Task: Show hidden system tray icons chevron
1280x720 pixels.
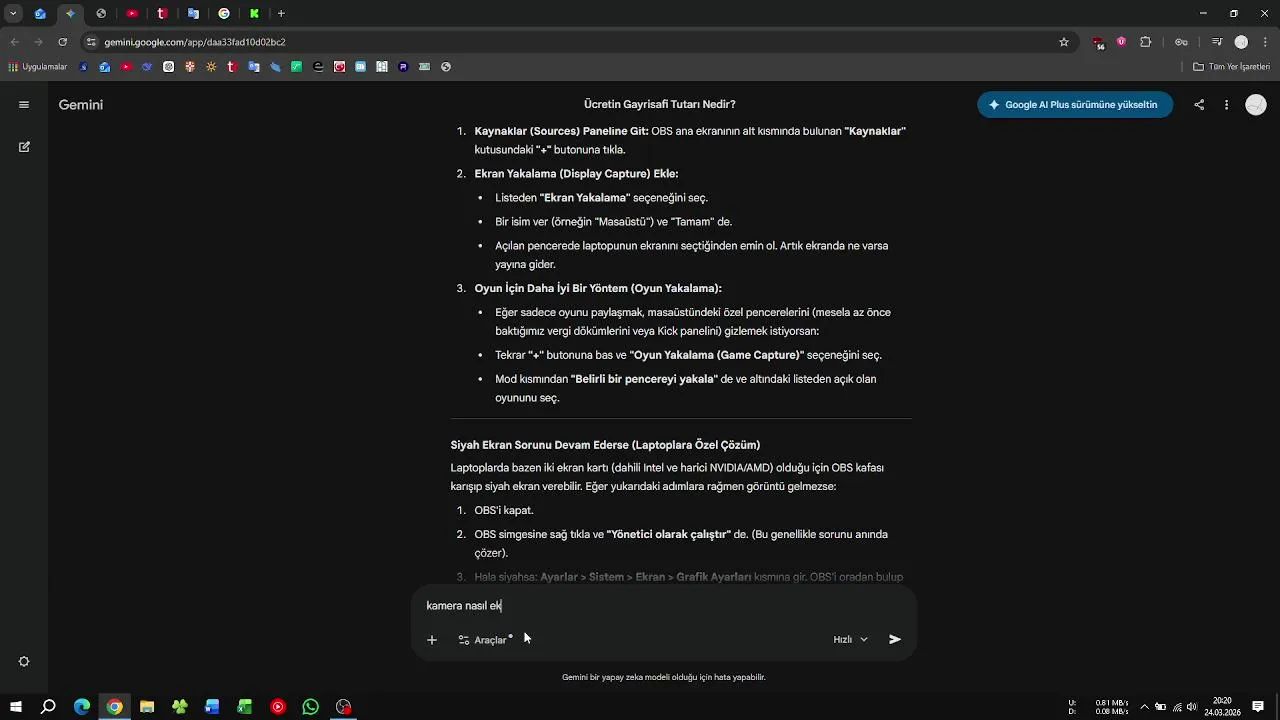Action: (x=1145, y=707)
